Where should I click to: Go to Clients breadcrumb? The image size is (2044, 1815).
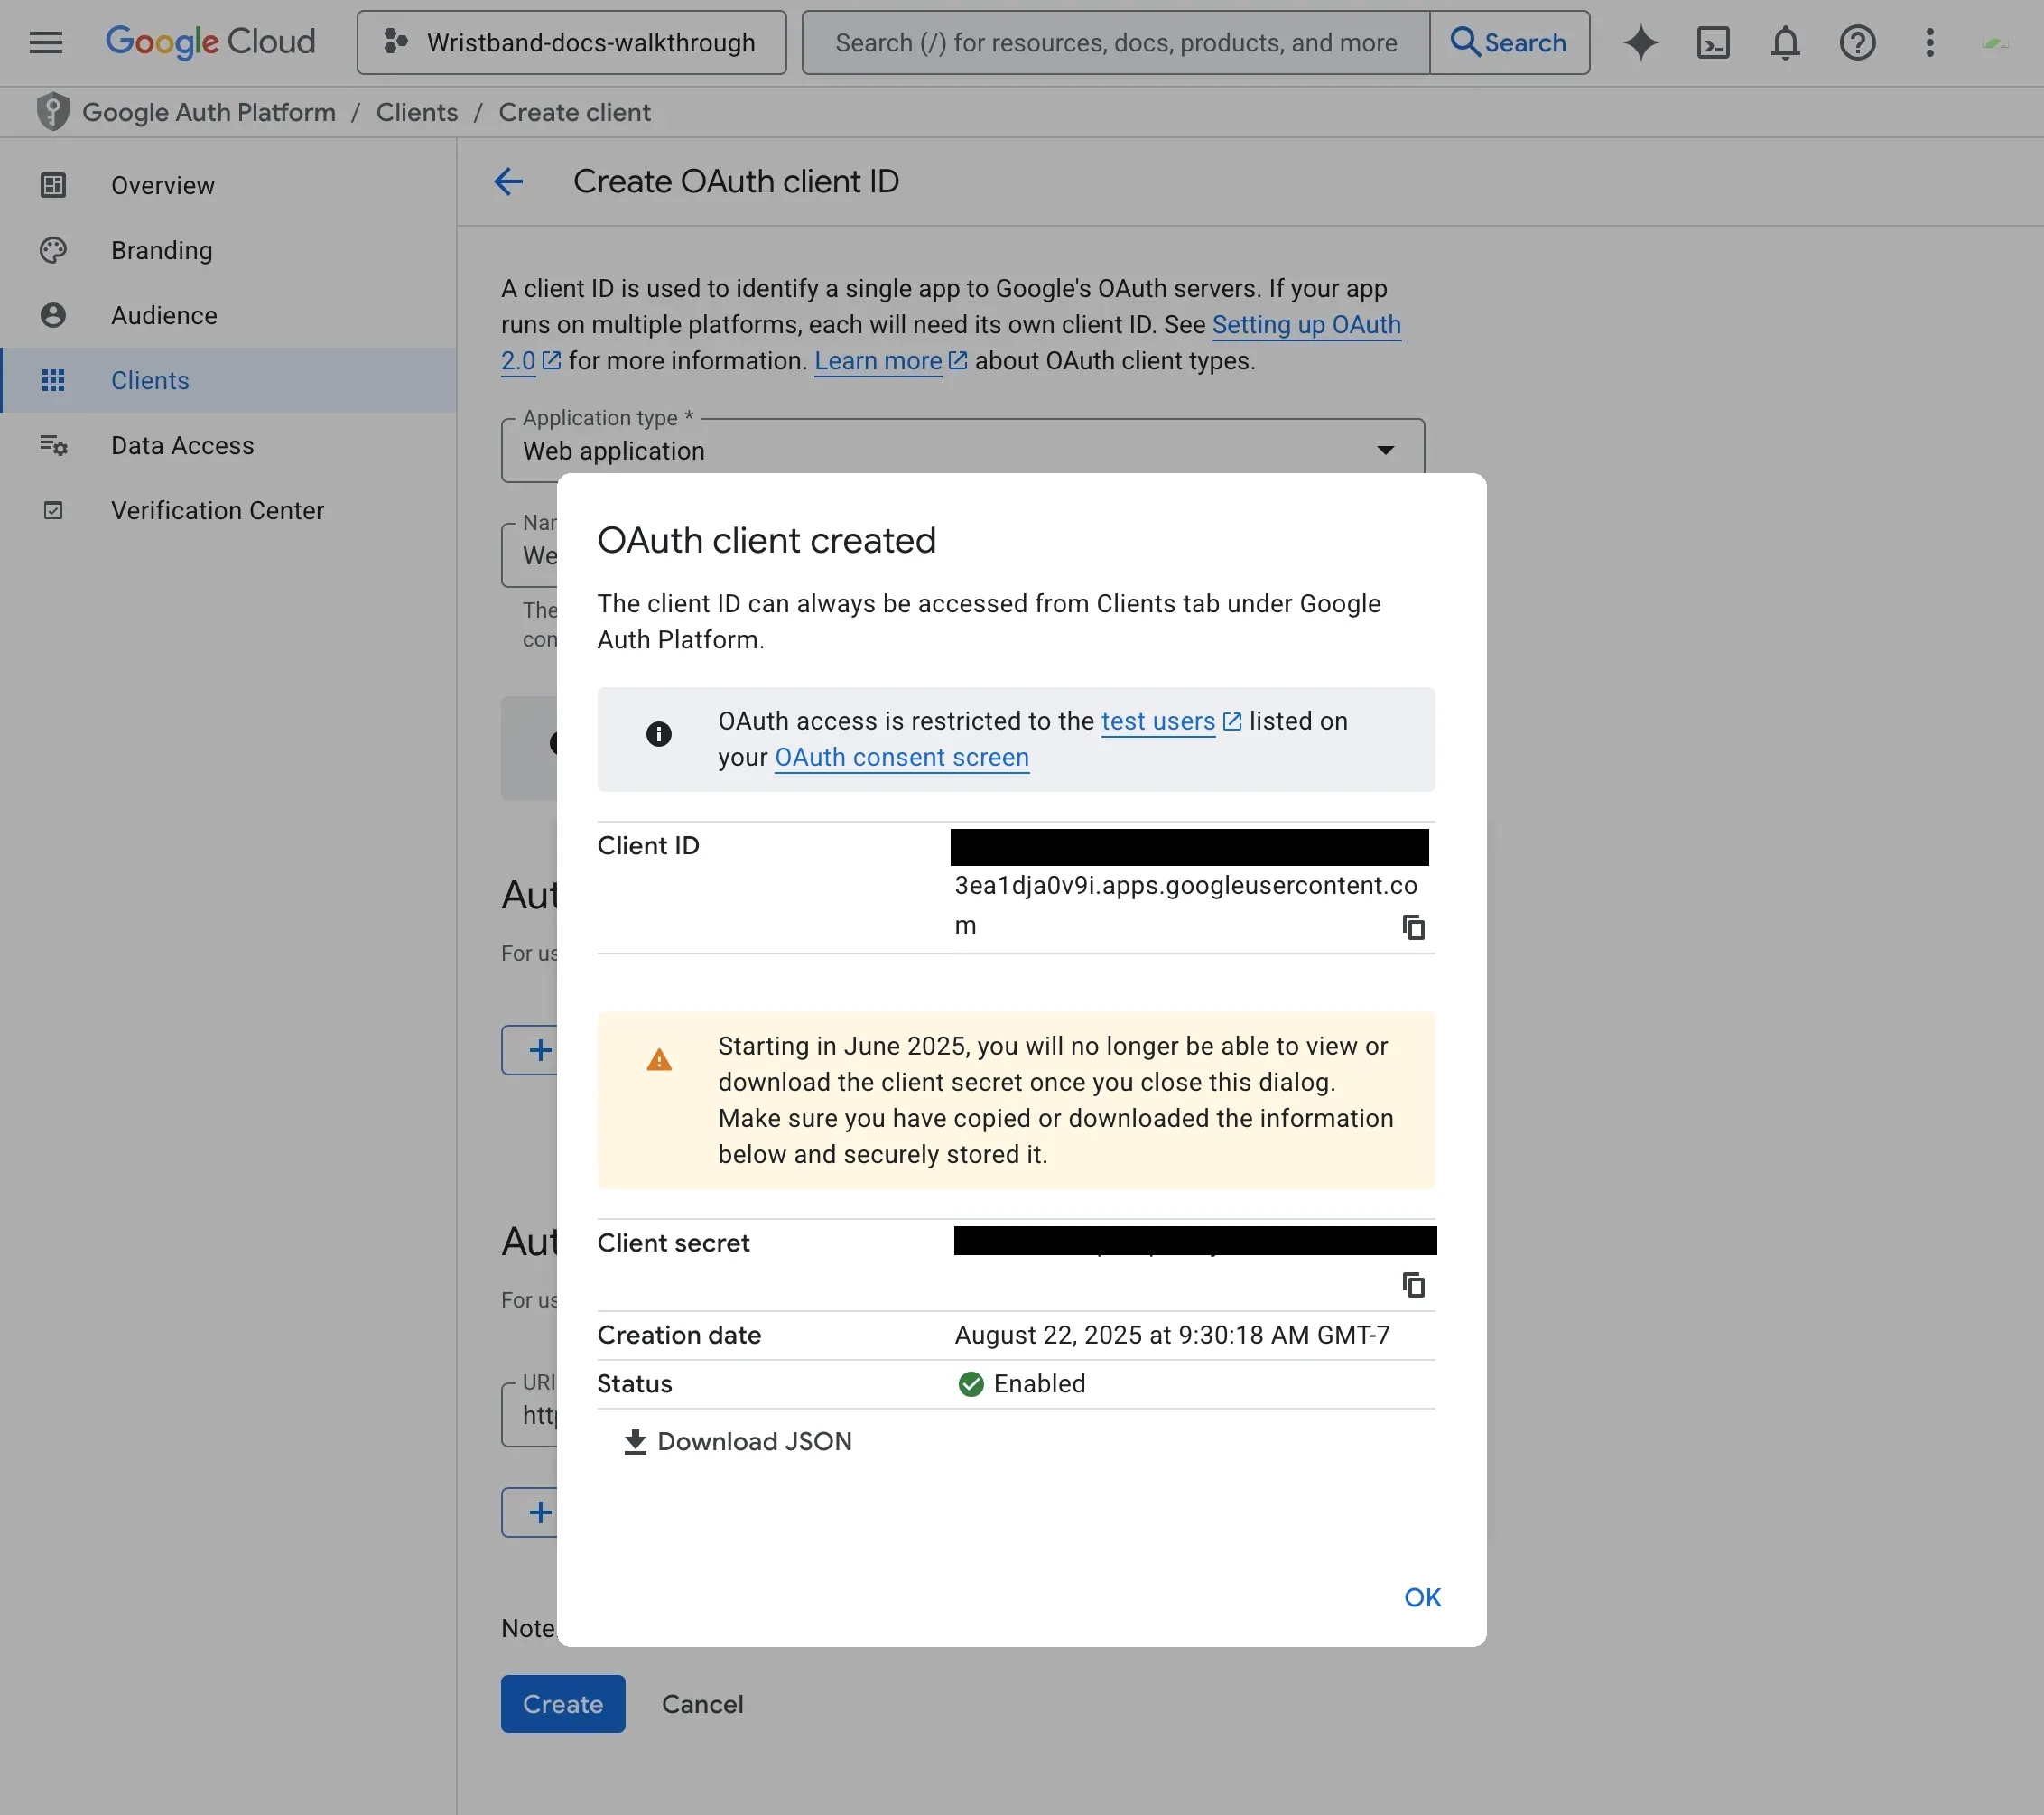pyautogui.click(x=417, y=112)
